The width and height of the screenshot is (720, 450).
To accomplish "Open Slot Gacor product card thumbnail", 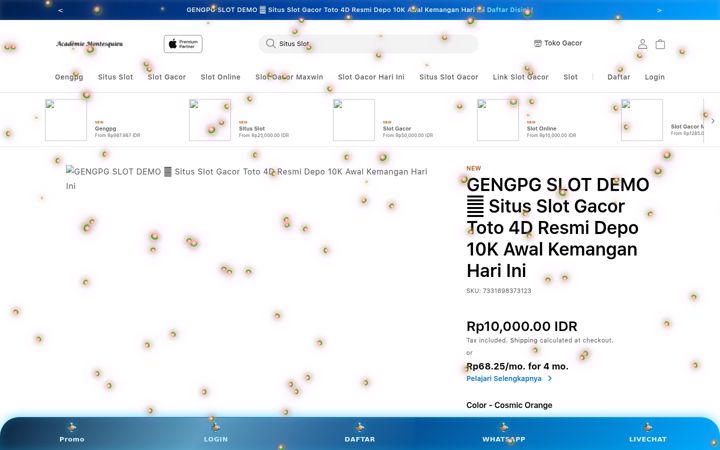I will pos(354,120).
